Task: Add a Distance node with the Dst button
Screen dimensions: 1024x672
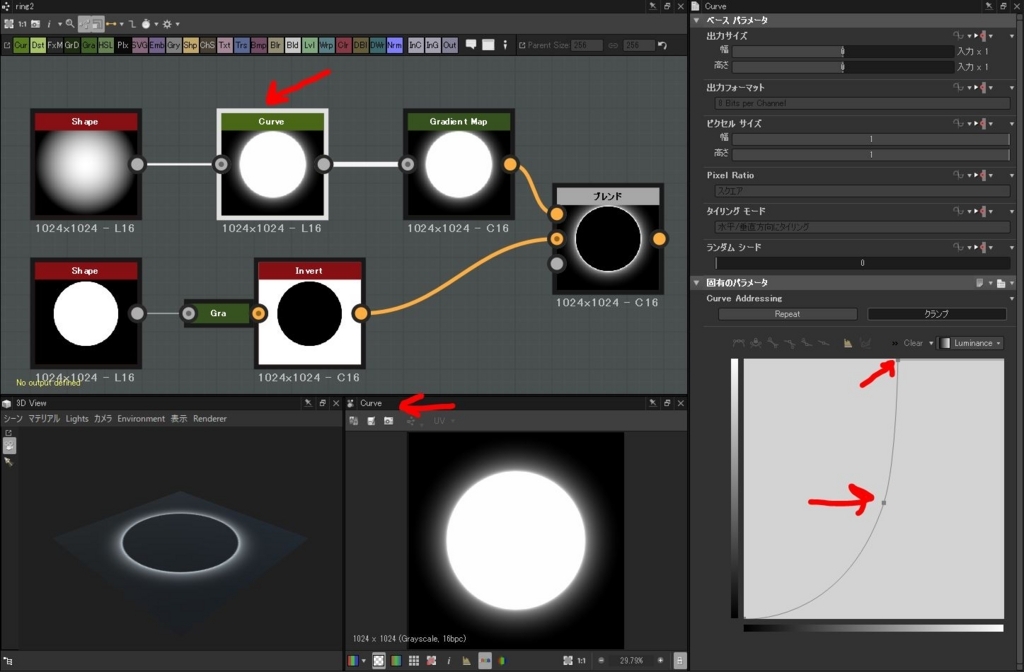Action: [38, 45]
